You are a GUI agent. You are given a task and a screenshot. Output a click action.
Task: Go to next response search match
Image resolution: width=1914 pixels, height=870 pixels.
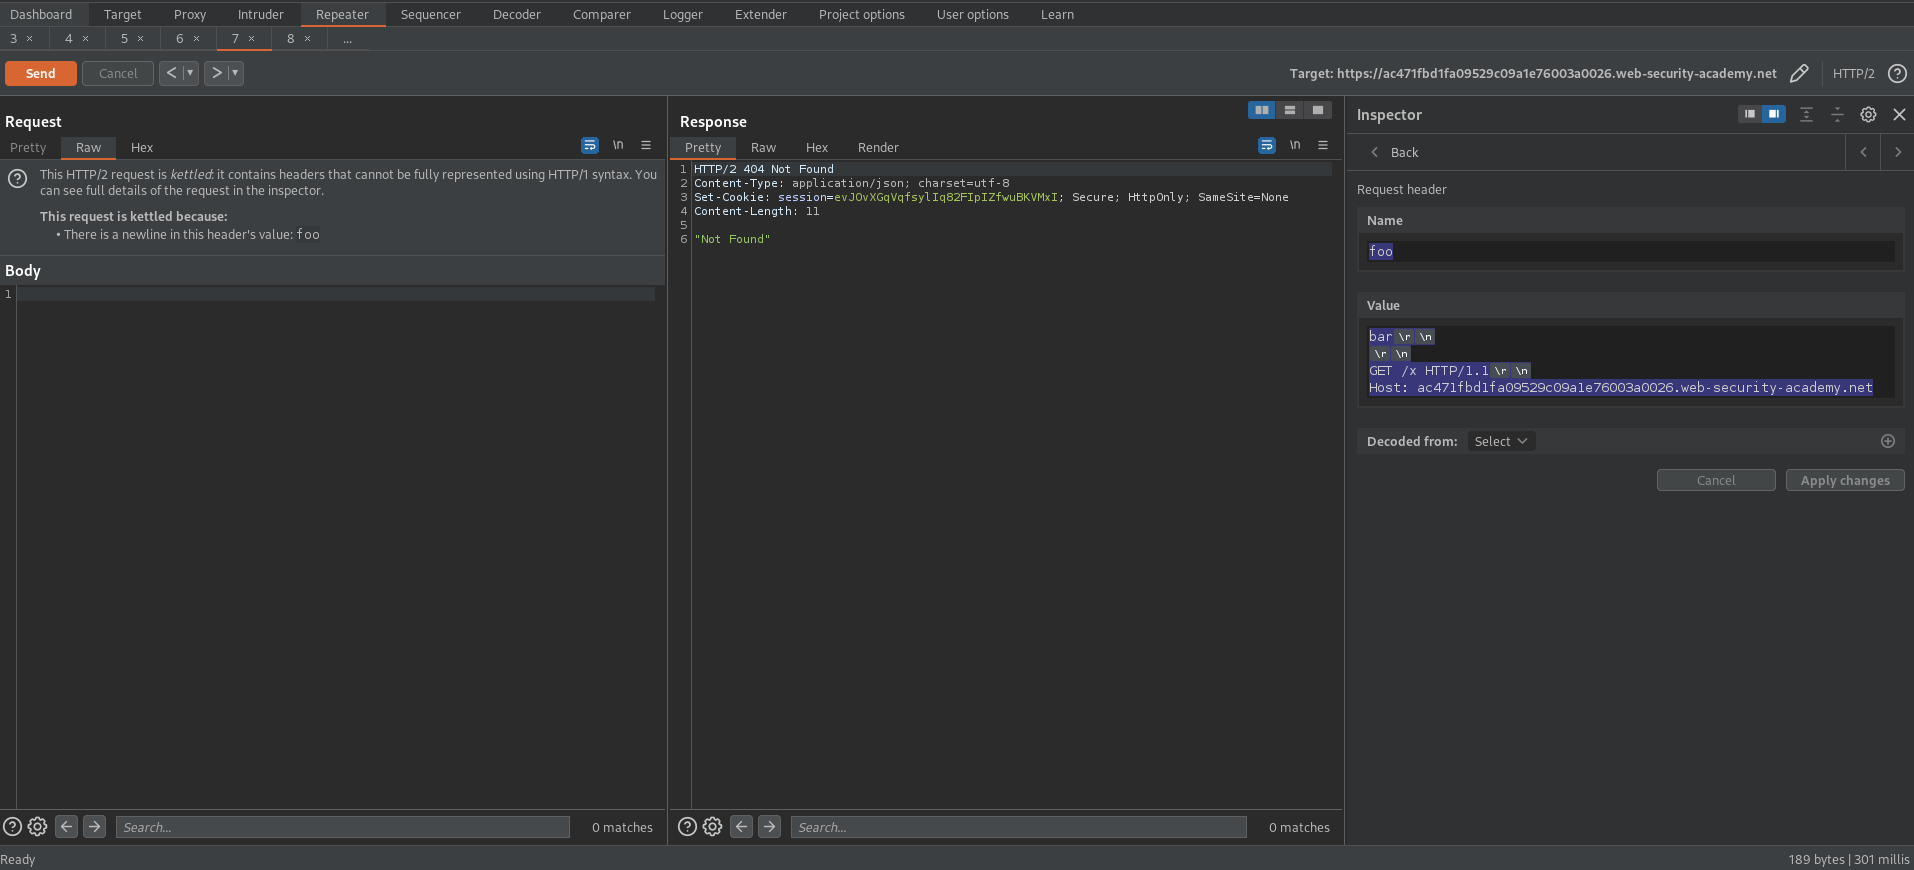[770, 826]
